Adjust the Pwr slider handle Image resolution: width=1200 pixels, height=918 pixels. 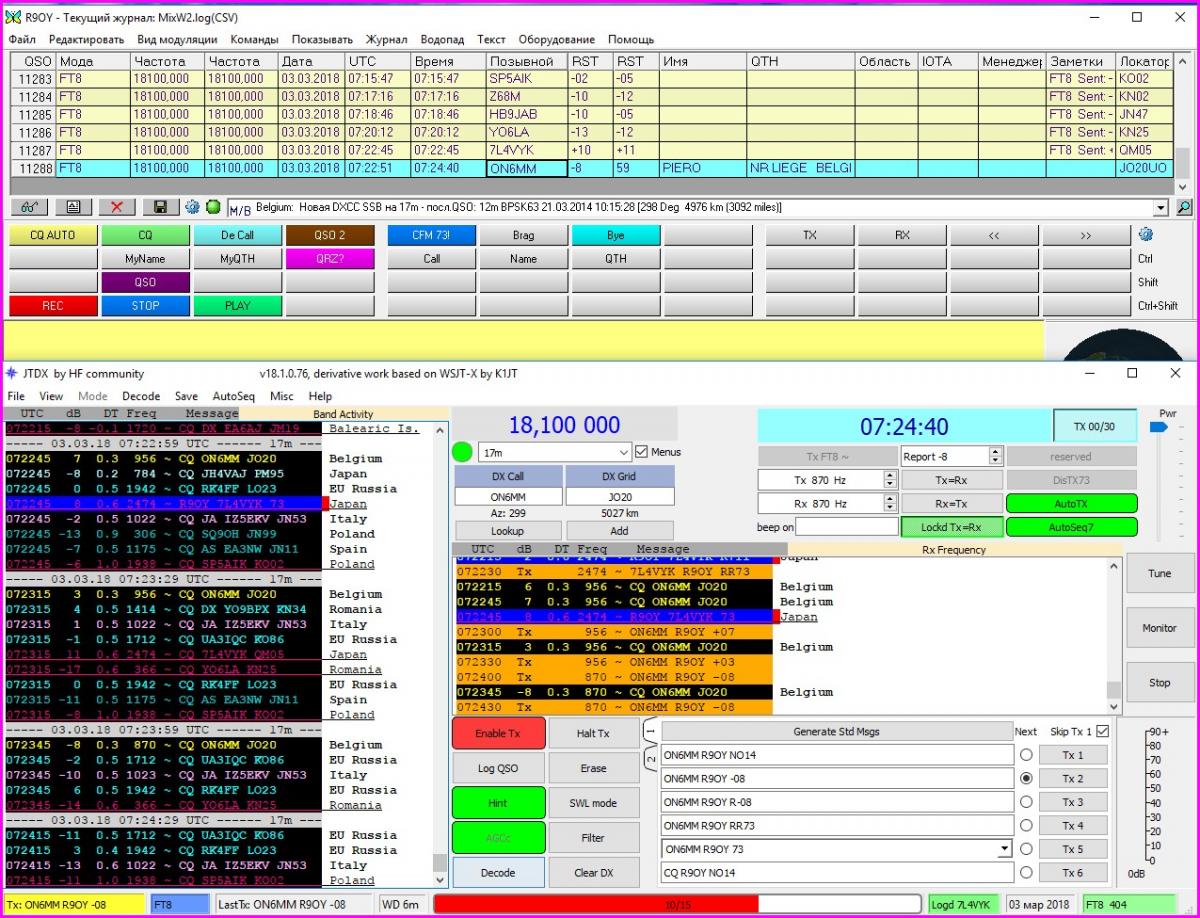1159,427
